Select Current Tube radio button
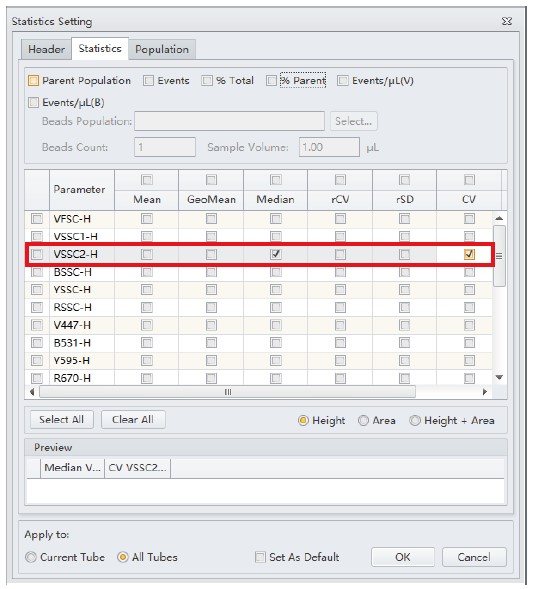Screen dimensions: 537x589 (31, 557)
